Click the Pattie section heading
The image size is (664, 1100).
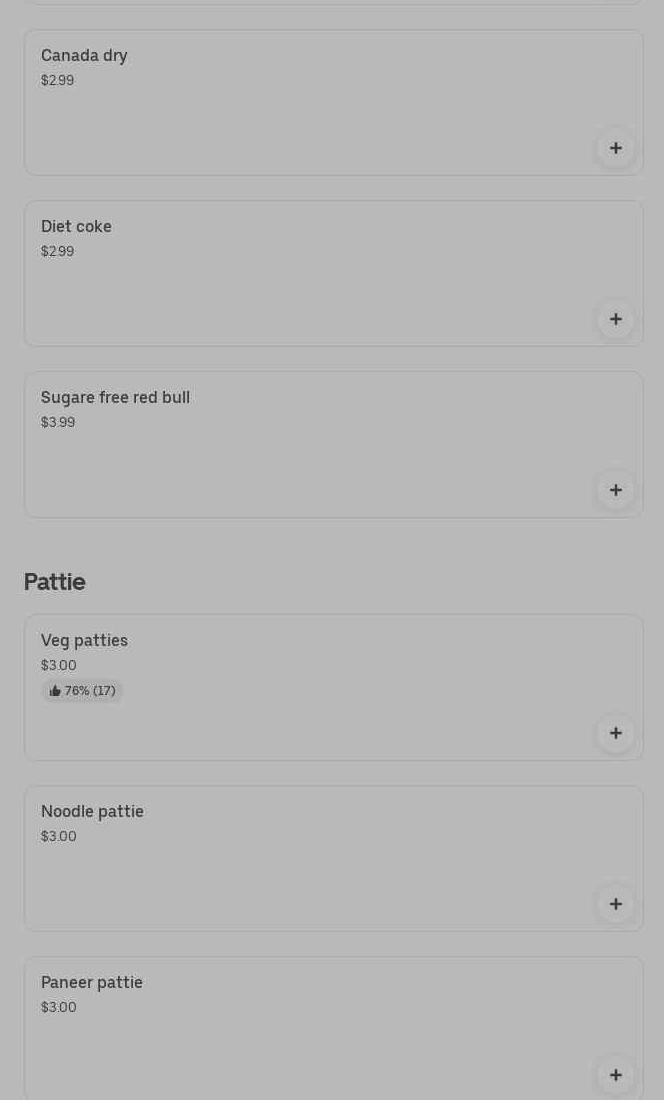click(x=55, y=582)
